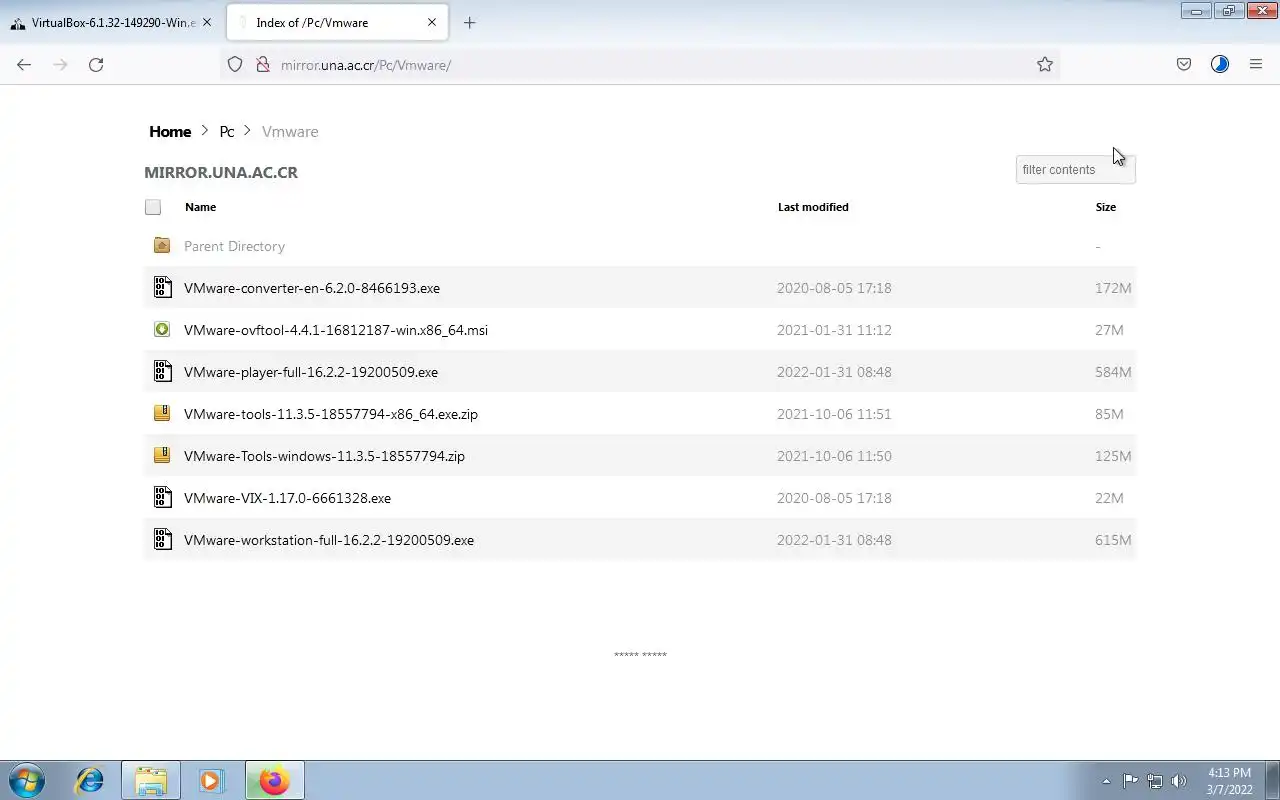The height and width of the screenshot is (800, 1280).
Task: Click the insecure connection padlock icon
Action: tap(263, 64)
